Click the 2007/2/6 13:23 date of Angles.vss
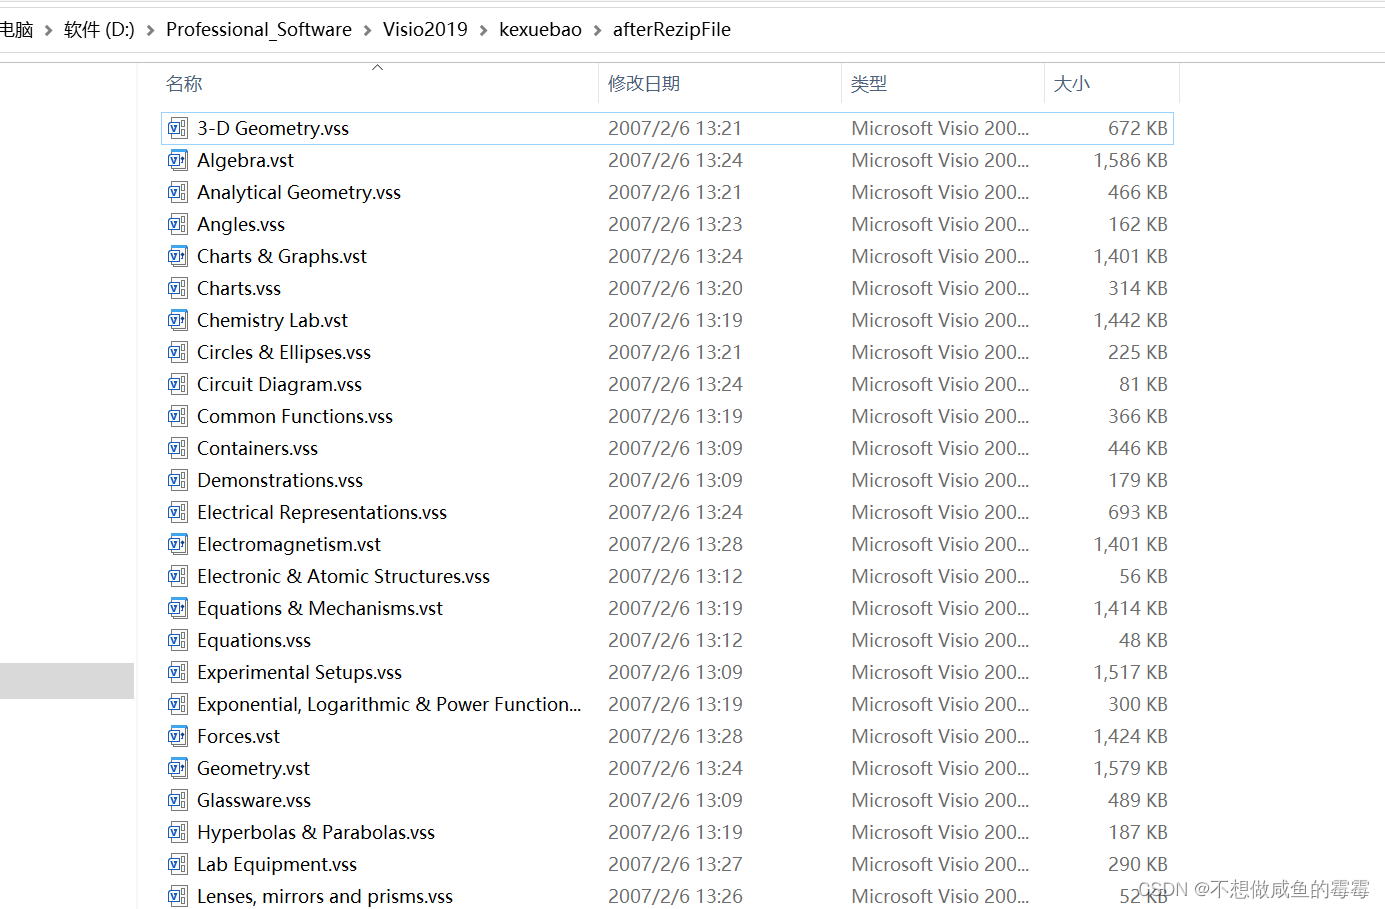This screenshot has width=1385, height=909. [675, 224]
